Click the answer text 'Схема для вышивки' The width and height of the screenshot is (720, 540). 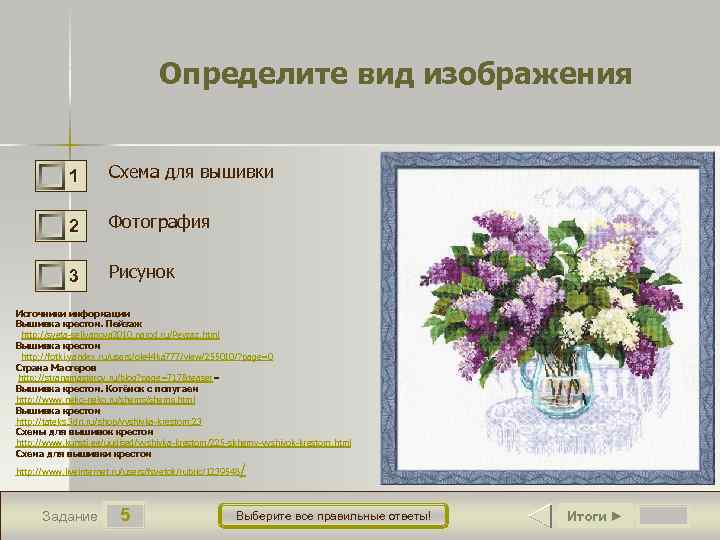(191, 172)
